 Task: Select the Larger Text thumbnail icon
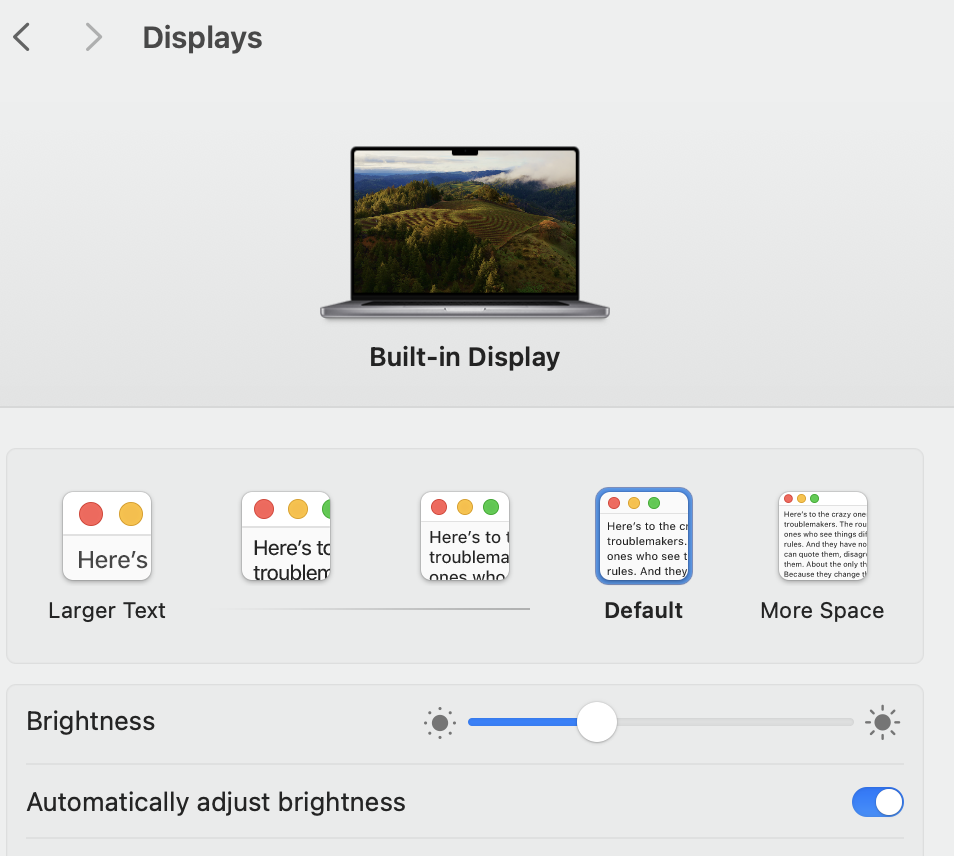point(106,536)
